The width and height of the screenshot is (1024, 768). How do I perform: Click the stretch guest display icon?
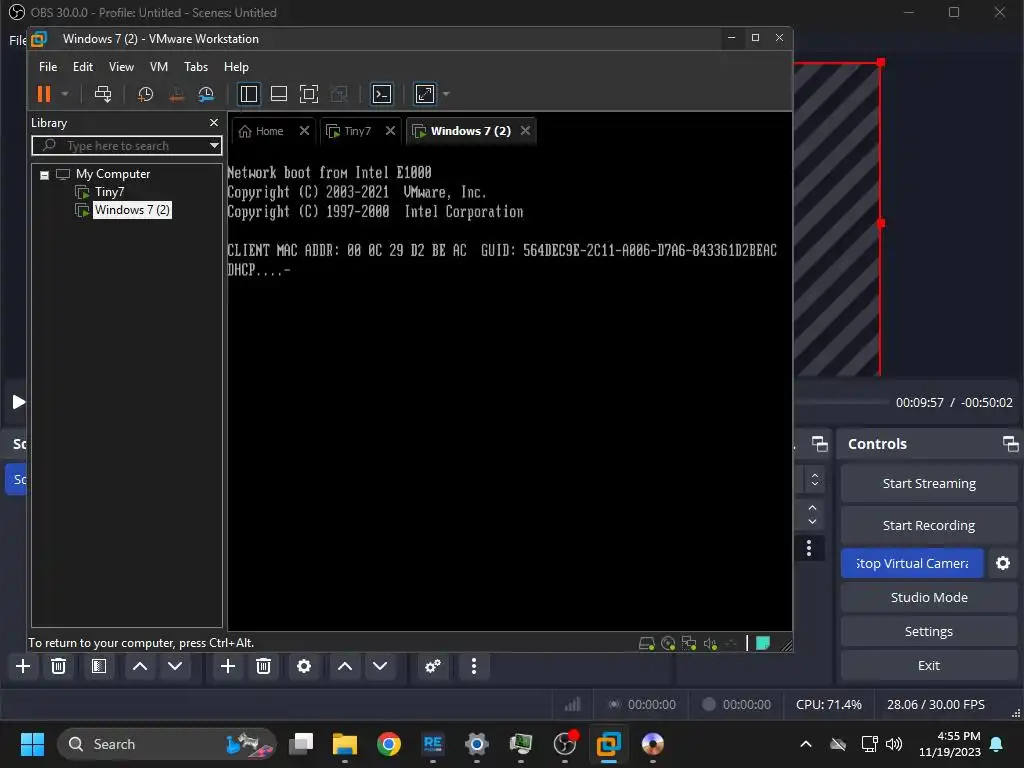[x=425, y=94]
